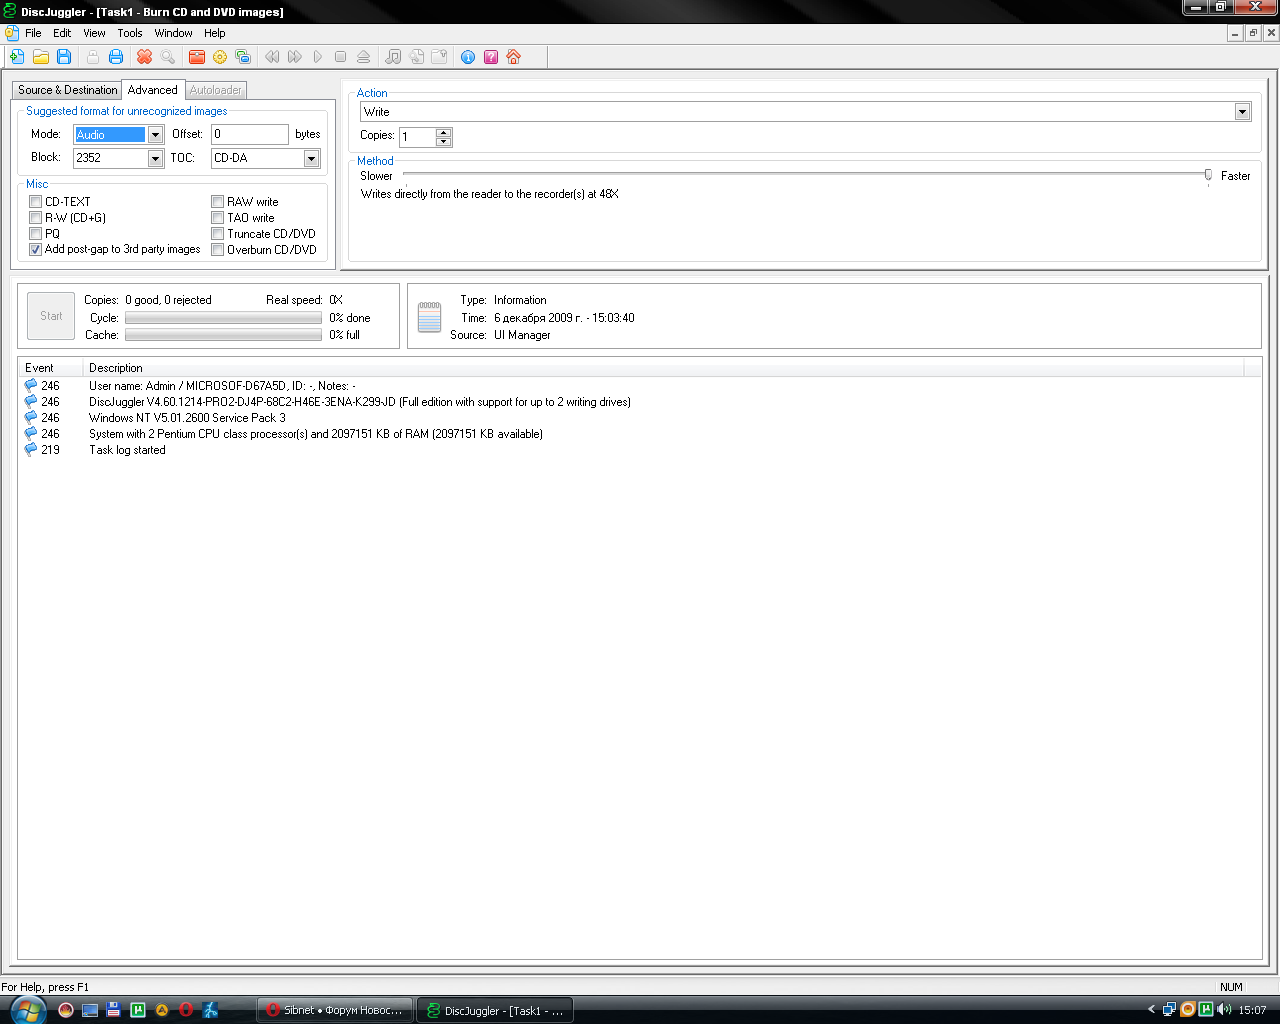The height and width of the screenshot is (1024, 1280).
Task: Enable the R-W (CD+G) checkbox
Action: pos(36,218)
